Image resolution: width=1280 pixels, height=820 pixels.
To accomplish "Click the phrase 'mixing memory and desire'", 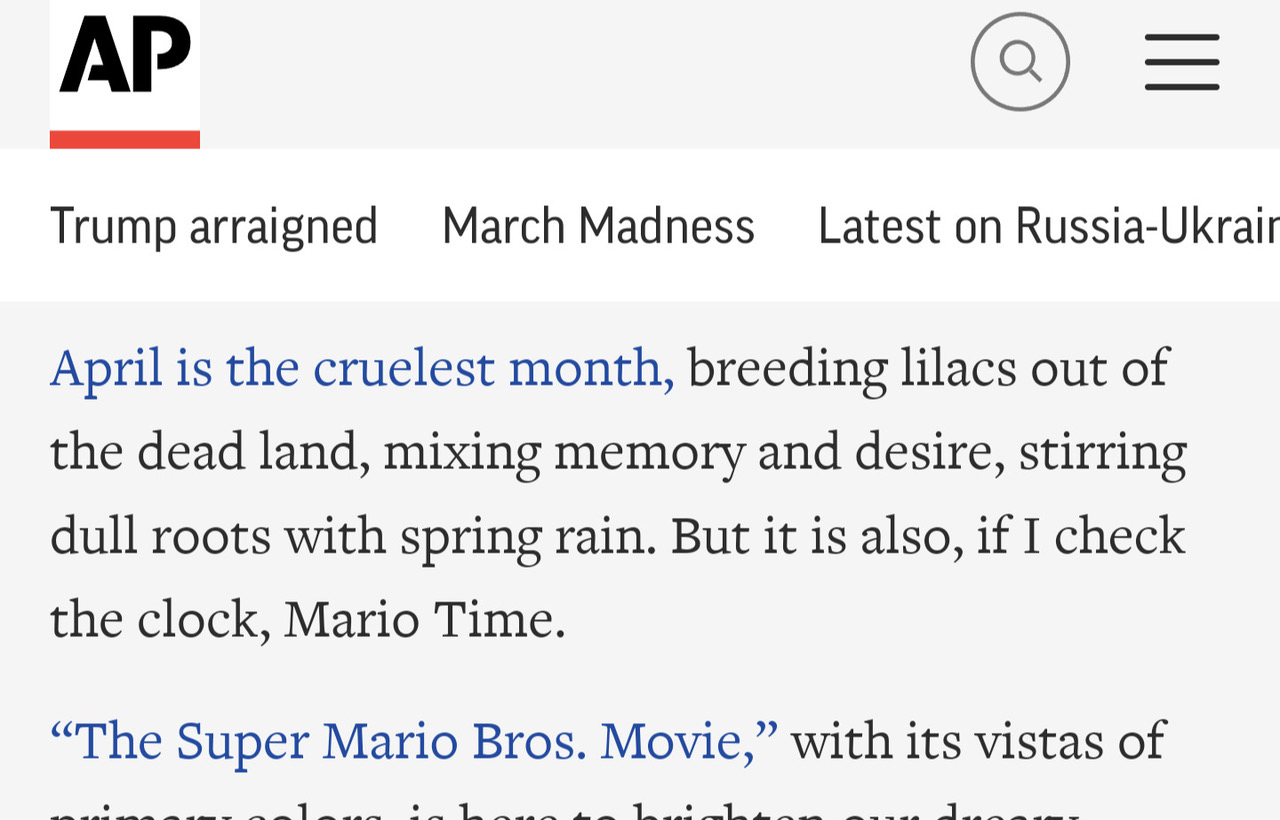I will coord(694,454).
